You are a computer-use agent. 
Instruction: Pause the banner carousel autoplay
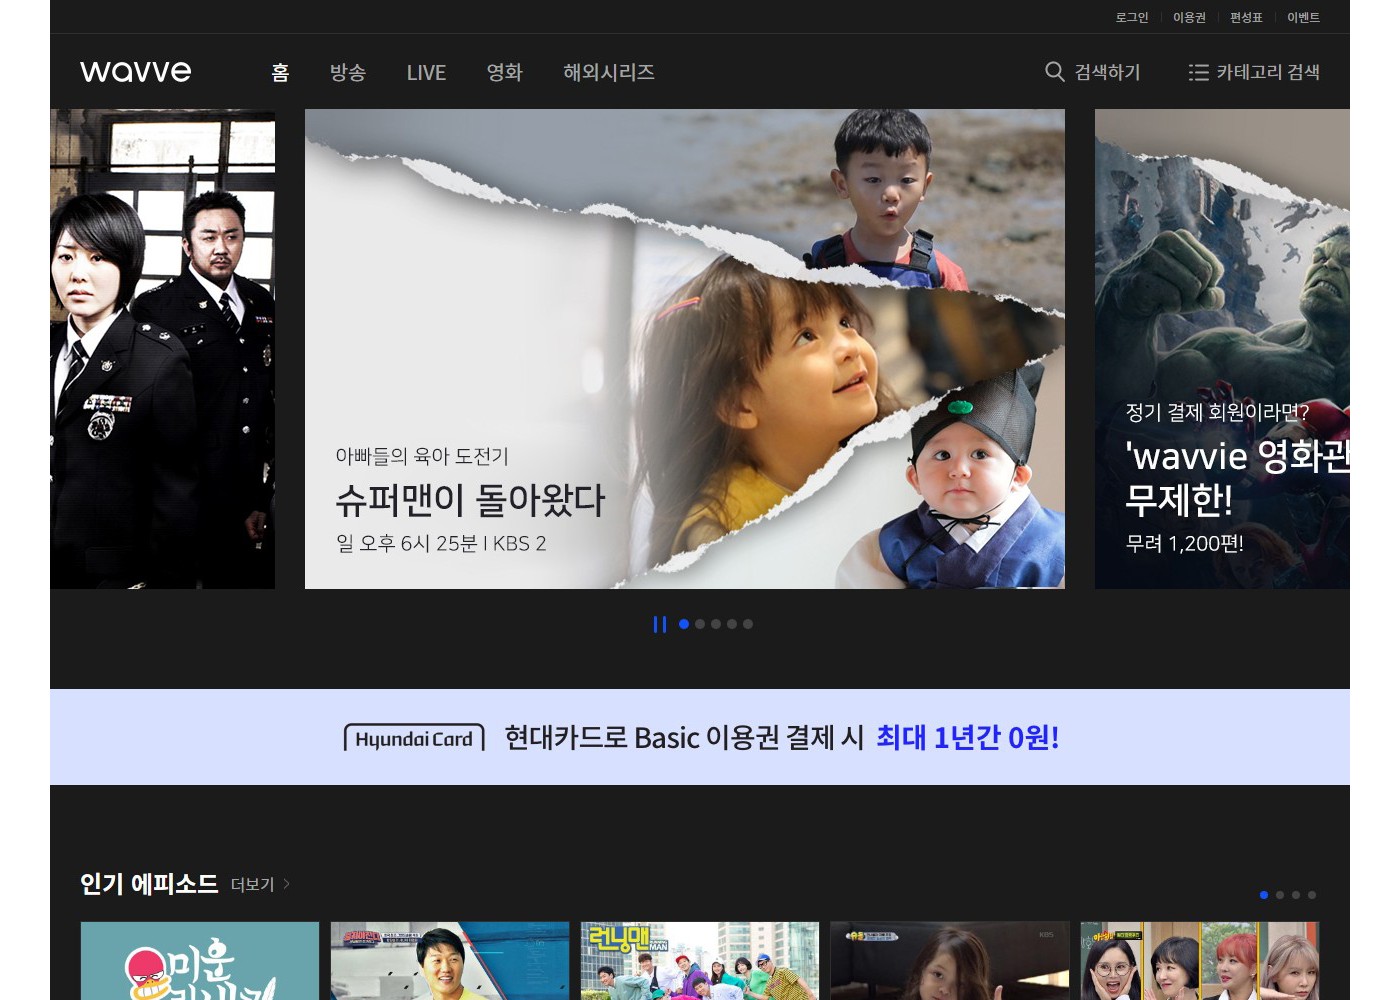[x=659, y=624]
